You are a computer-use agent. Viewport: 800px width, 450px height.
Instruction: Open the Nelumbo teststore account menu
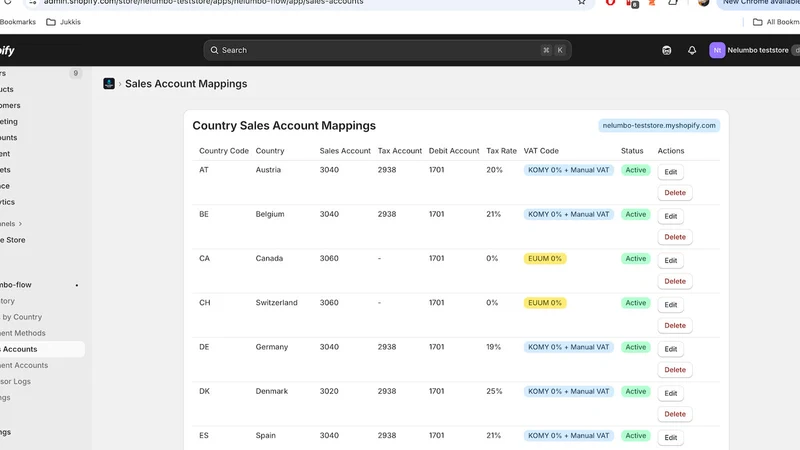[x=758, y=50]
